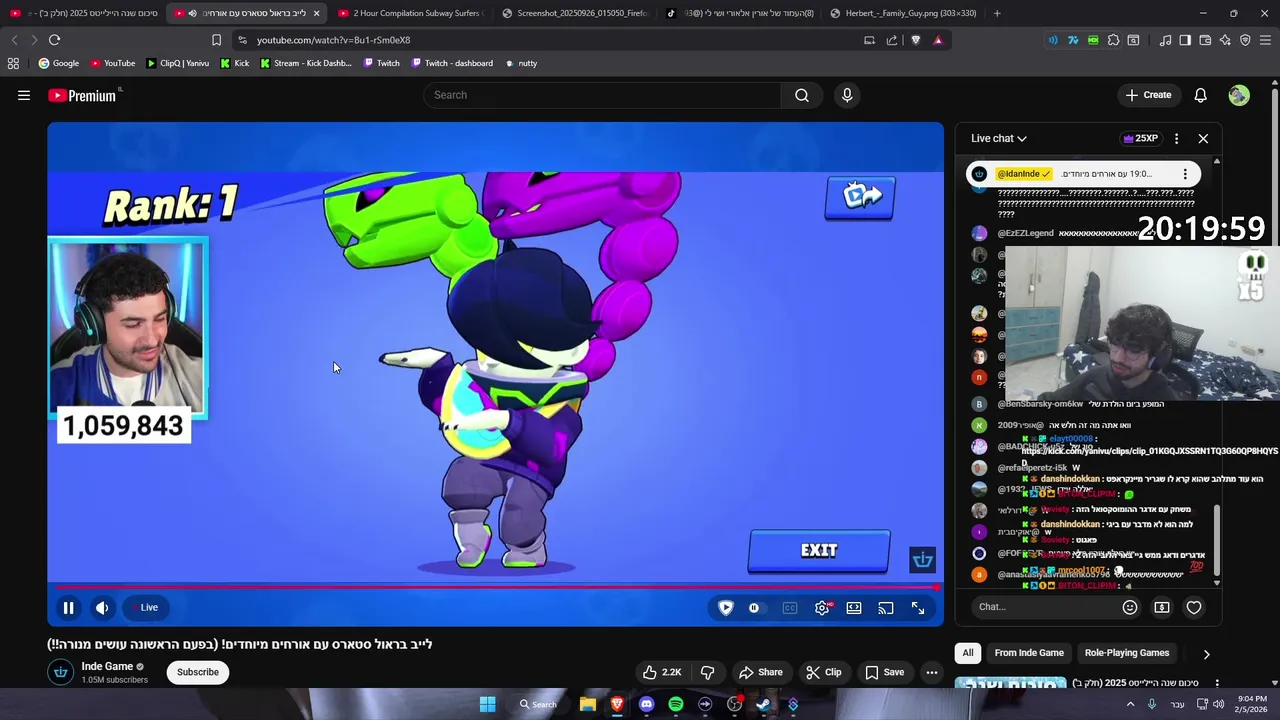Open the Create menu
This screenshot has height=720, width=1280.
click(x=1148, y=95)
